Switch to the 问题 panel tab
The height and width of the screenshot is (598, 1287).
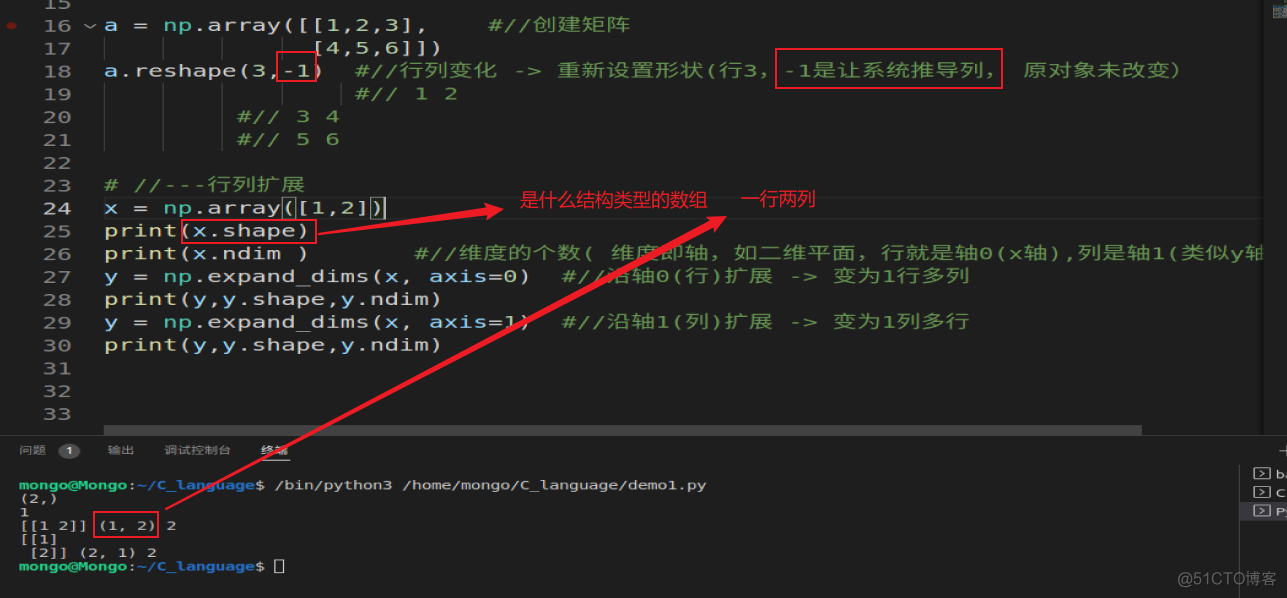tap(33, 451)
